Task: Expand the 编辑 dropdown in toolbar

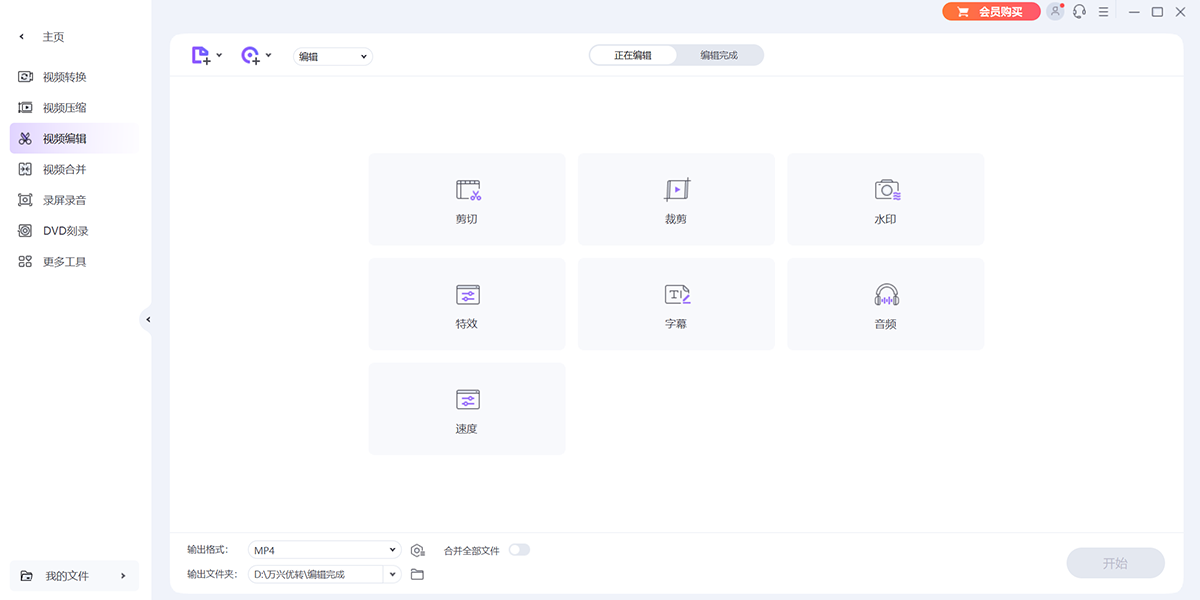Action: [x=333, y=57]
